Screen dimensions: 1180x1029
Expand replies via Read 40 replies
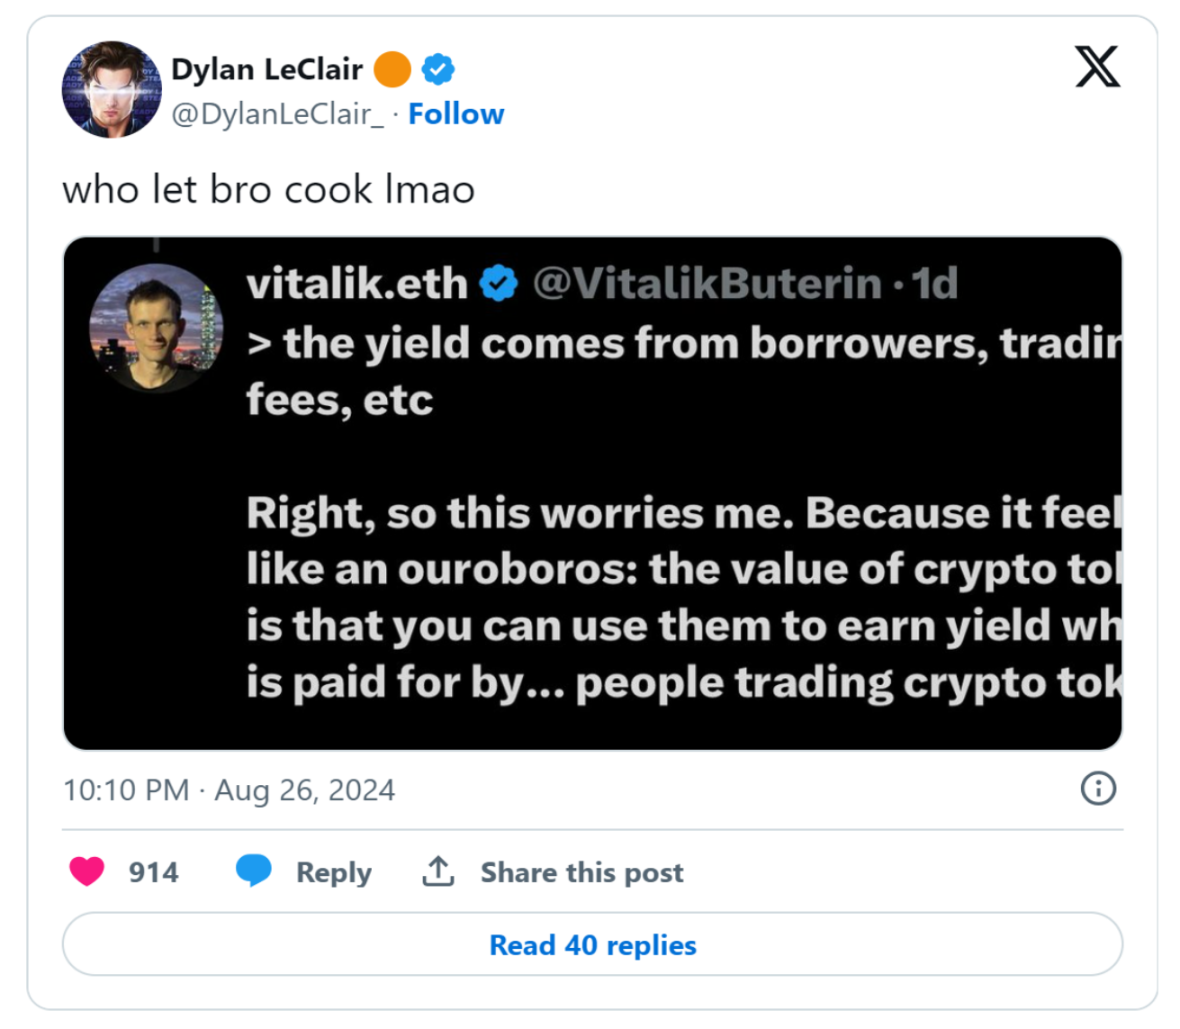click(592, 944)
